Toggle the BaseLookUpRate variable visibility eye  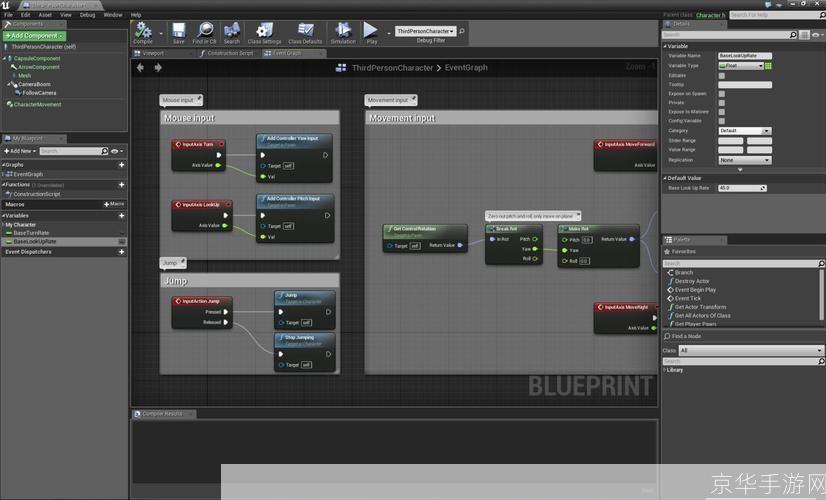pos(122,241)
